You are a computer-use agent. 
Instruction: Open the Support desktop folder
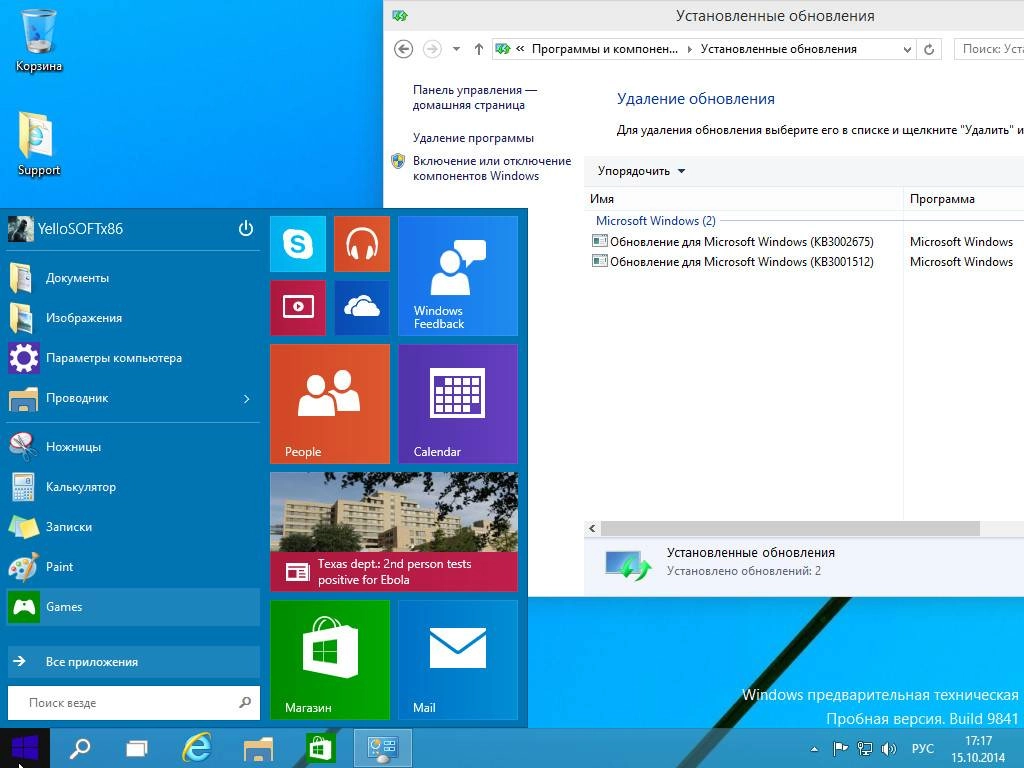[x=39, y=144]
